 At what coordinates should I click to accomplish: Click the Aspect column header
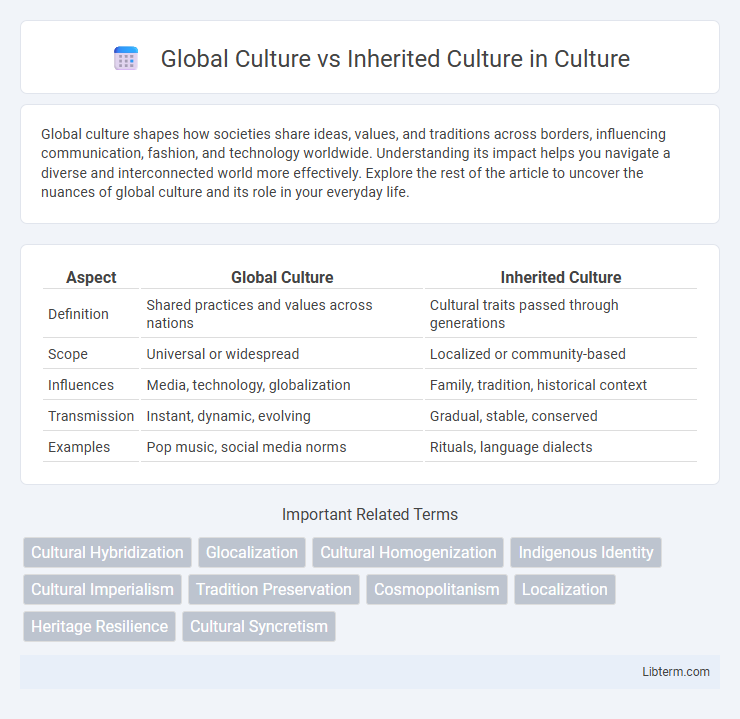[91, 277]
